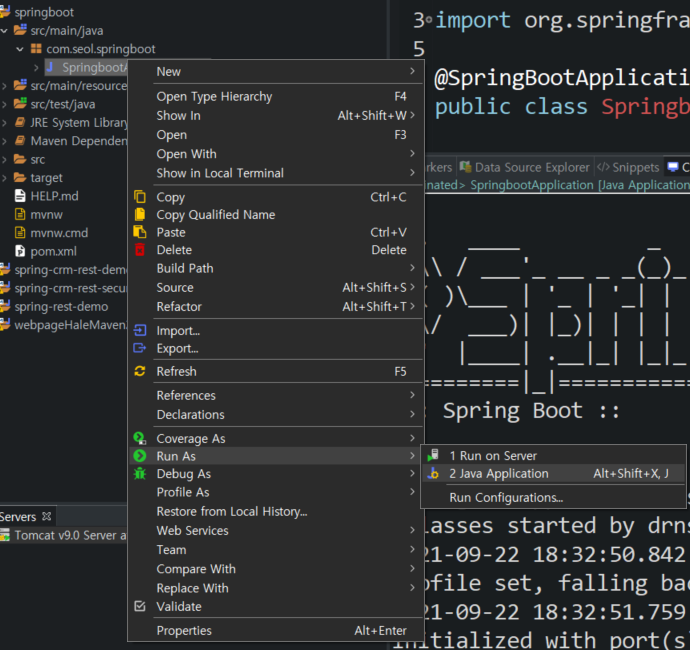Click the spring-rest-demo project icon
The image size is (690, 650).
coord(5,306)
